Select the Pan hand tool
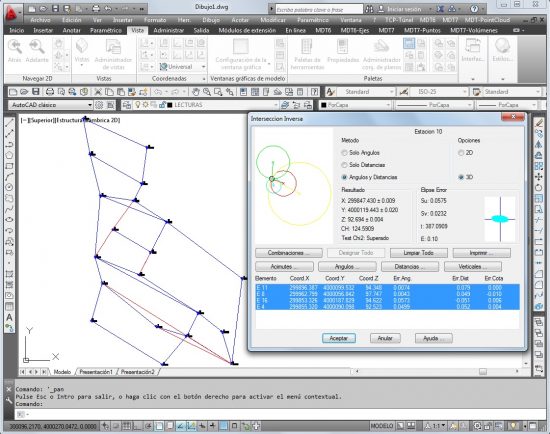 196,92
